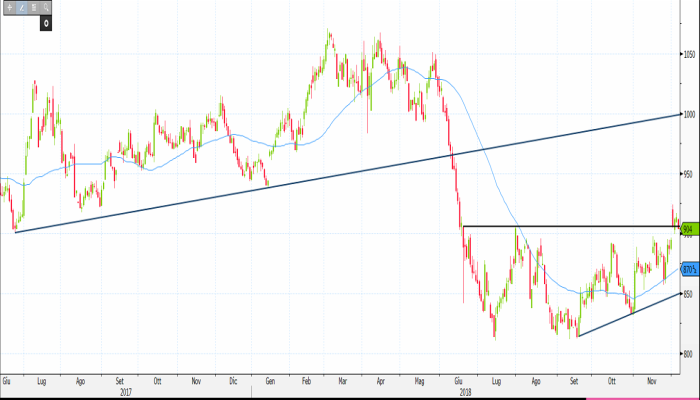Click the Gen month marker on axis
Viewport: 700px width, 400px height.
click(271, 382)
